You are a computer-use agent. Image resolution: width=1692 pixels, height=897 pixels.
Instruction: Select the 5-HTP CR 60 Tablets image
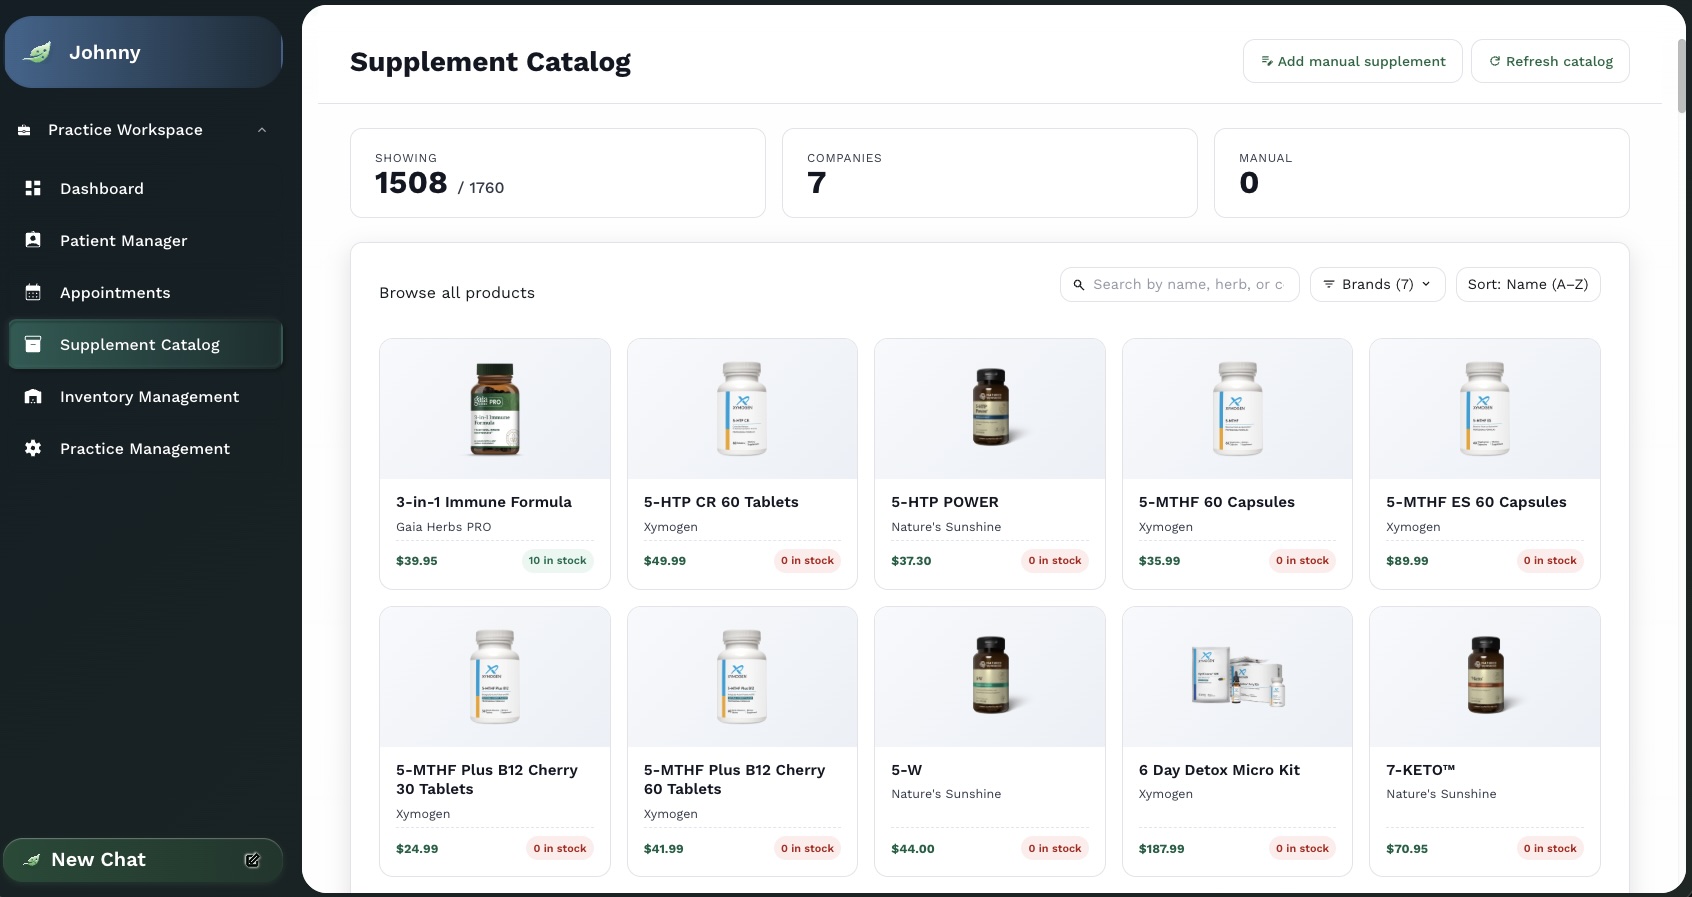click(x=742, y=409)
